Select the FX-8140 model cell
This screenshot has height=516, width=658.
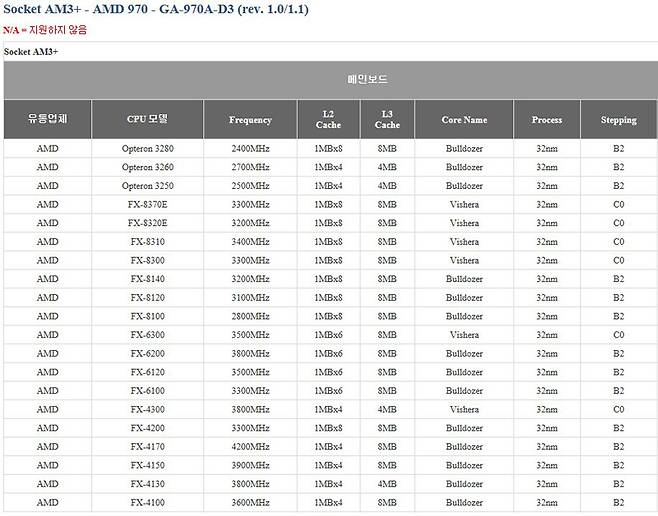point(148,279)
